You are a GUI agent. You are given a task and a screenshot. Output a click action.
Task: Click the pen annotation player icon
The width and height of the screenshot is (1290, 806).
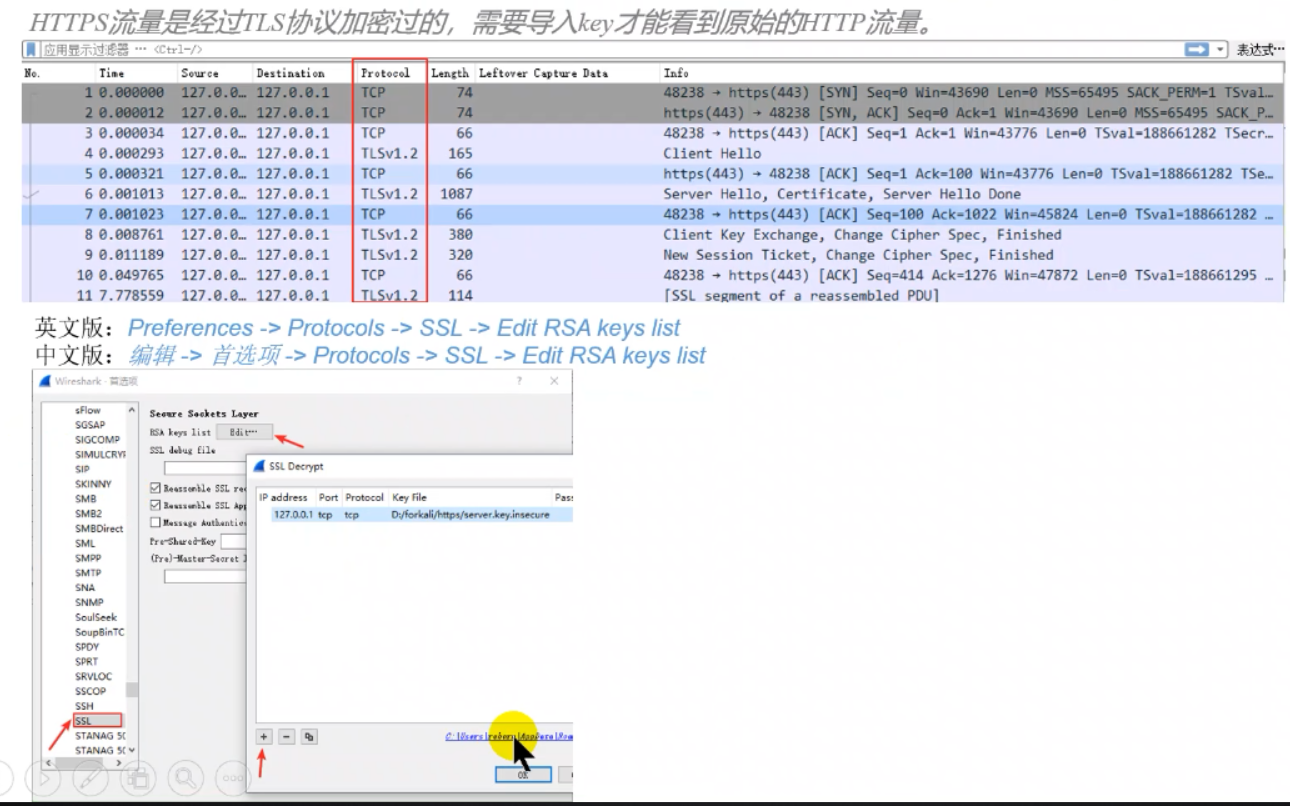coord(90,778)
